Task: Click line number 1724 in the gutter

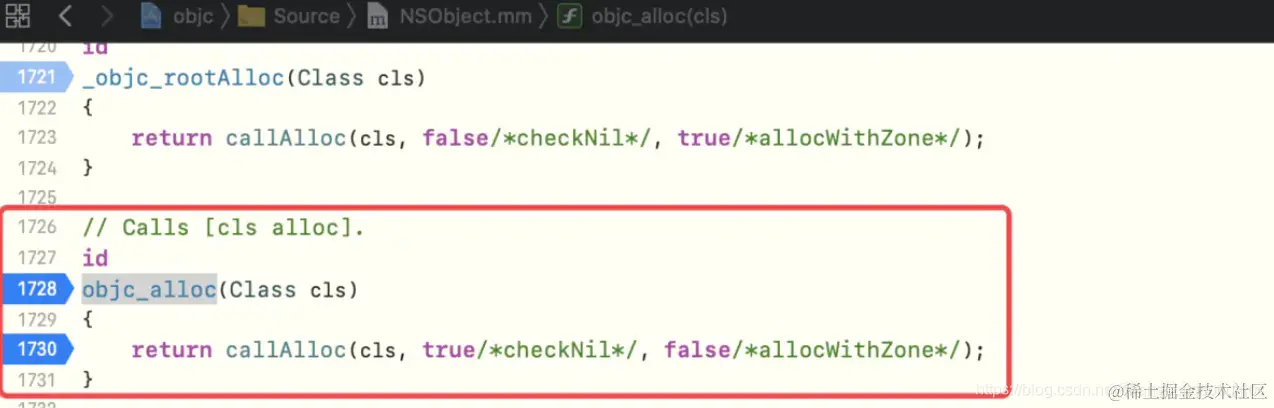Action: pos(37,168)
